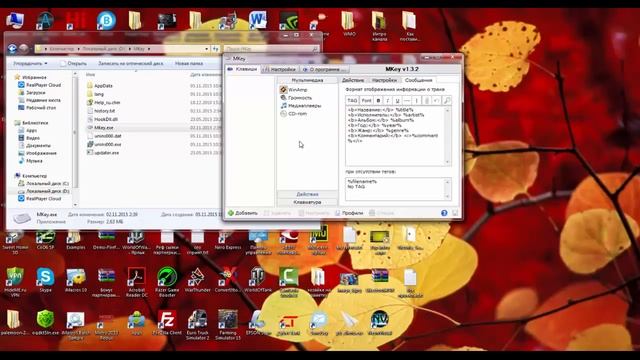Expand the Действия section in MKey
This screenshot has height=360, width=640.
pyautogui.click(x=307, y=194)
